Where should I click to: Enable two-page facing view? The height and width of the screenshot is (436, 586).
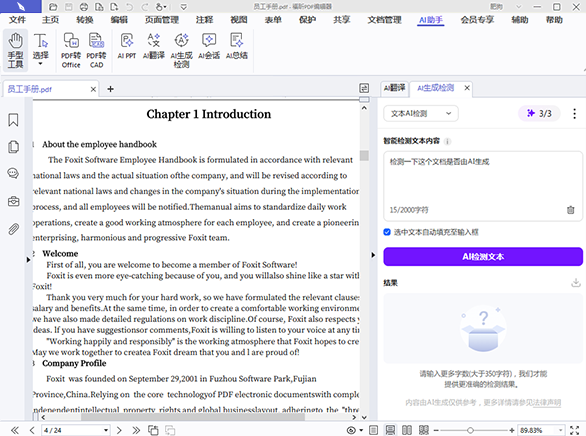point(407,430)
